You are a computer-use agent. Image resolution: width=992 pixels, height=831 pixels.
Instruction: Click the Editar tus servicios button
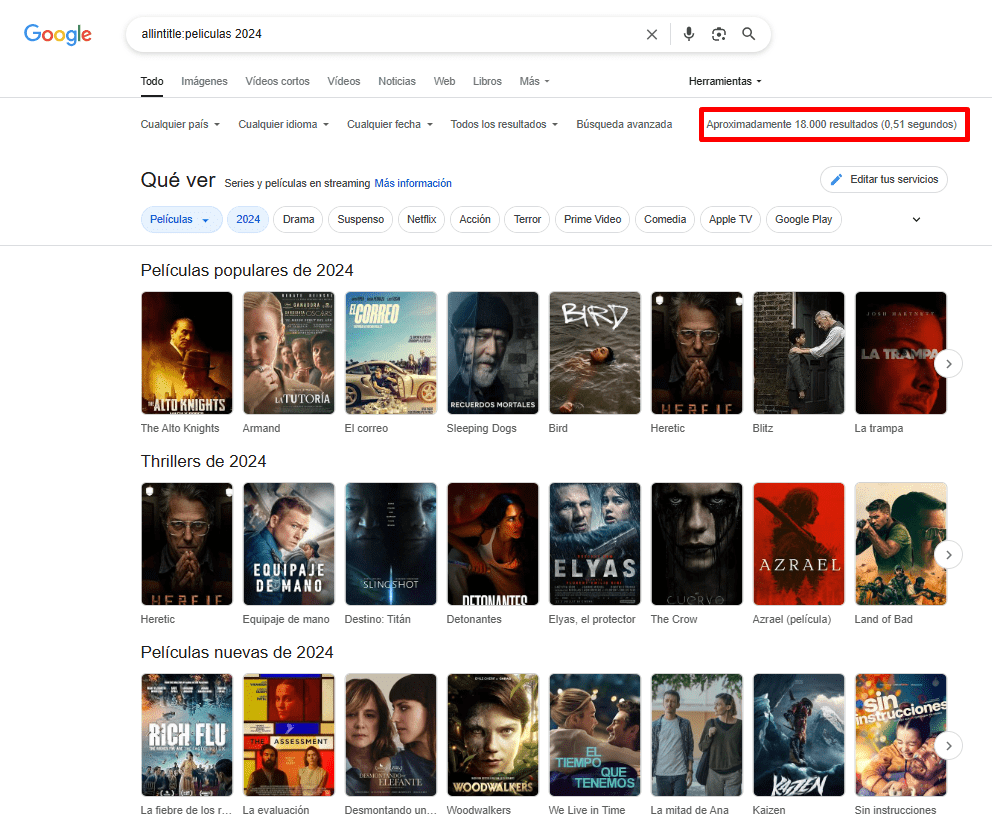tap(884, 180)
